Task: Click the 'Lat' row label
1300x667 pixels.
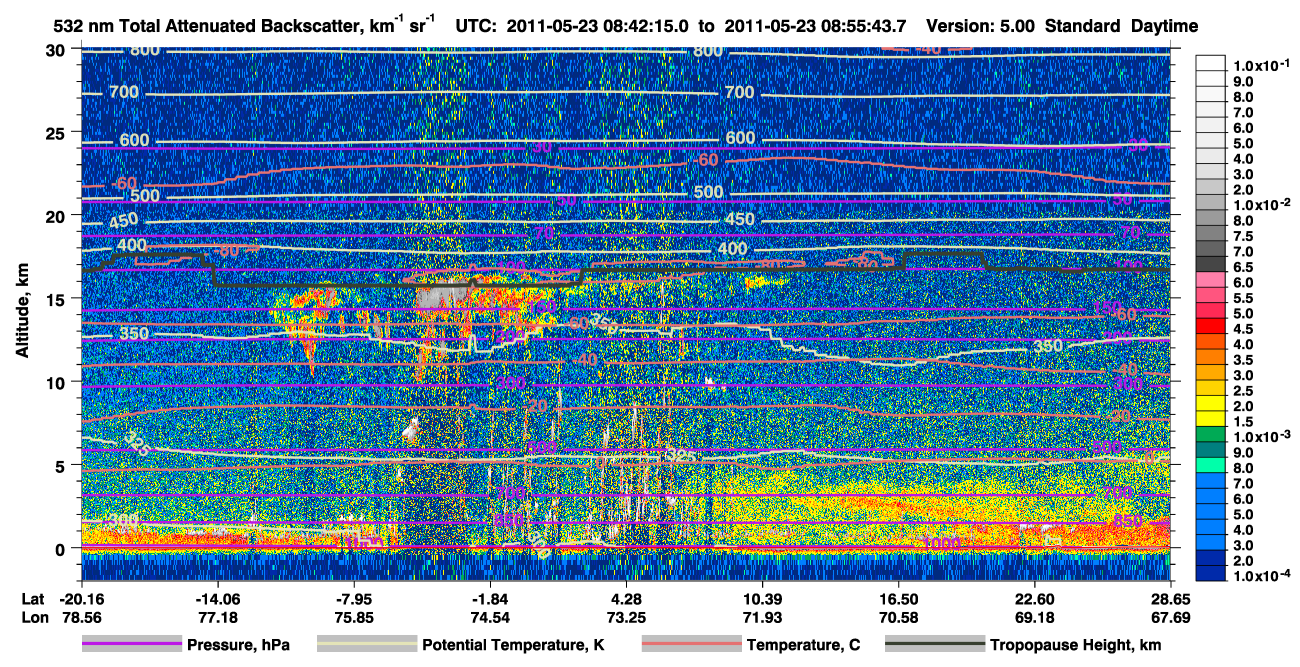Action: coord(33,598)
